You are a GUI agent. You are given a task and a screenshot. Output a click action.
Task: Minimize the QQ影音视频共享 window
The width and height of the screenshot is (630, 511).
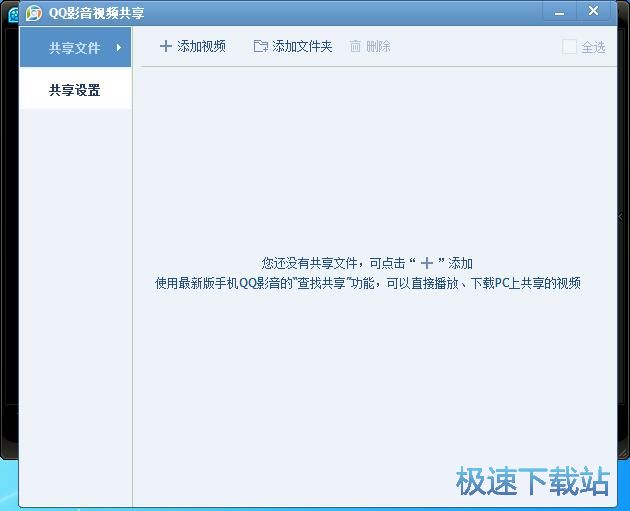[559, 13]
